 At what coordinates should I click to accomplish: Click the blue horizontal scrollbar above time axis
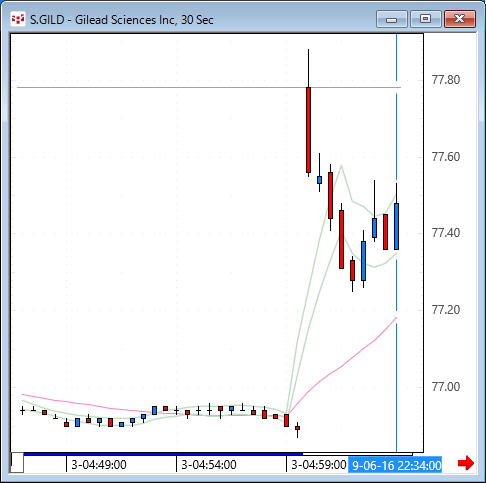(163, 454)
